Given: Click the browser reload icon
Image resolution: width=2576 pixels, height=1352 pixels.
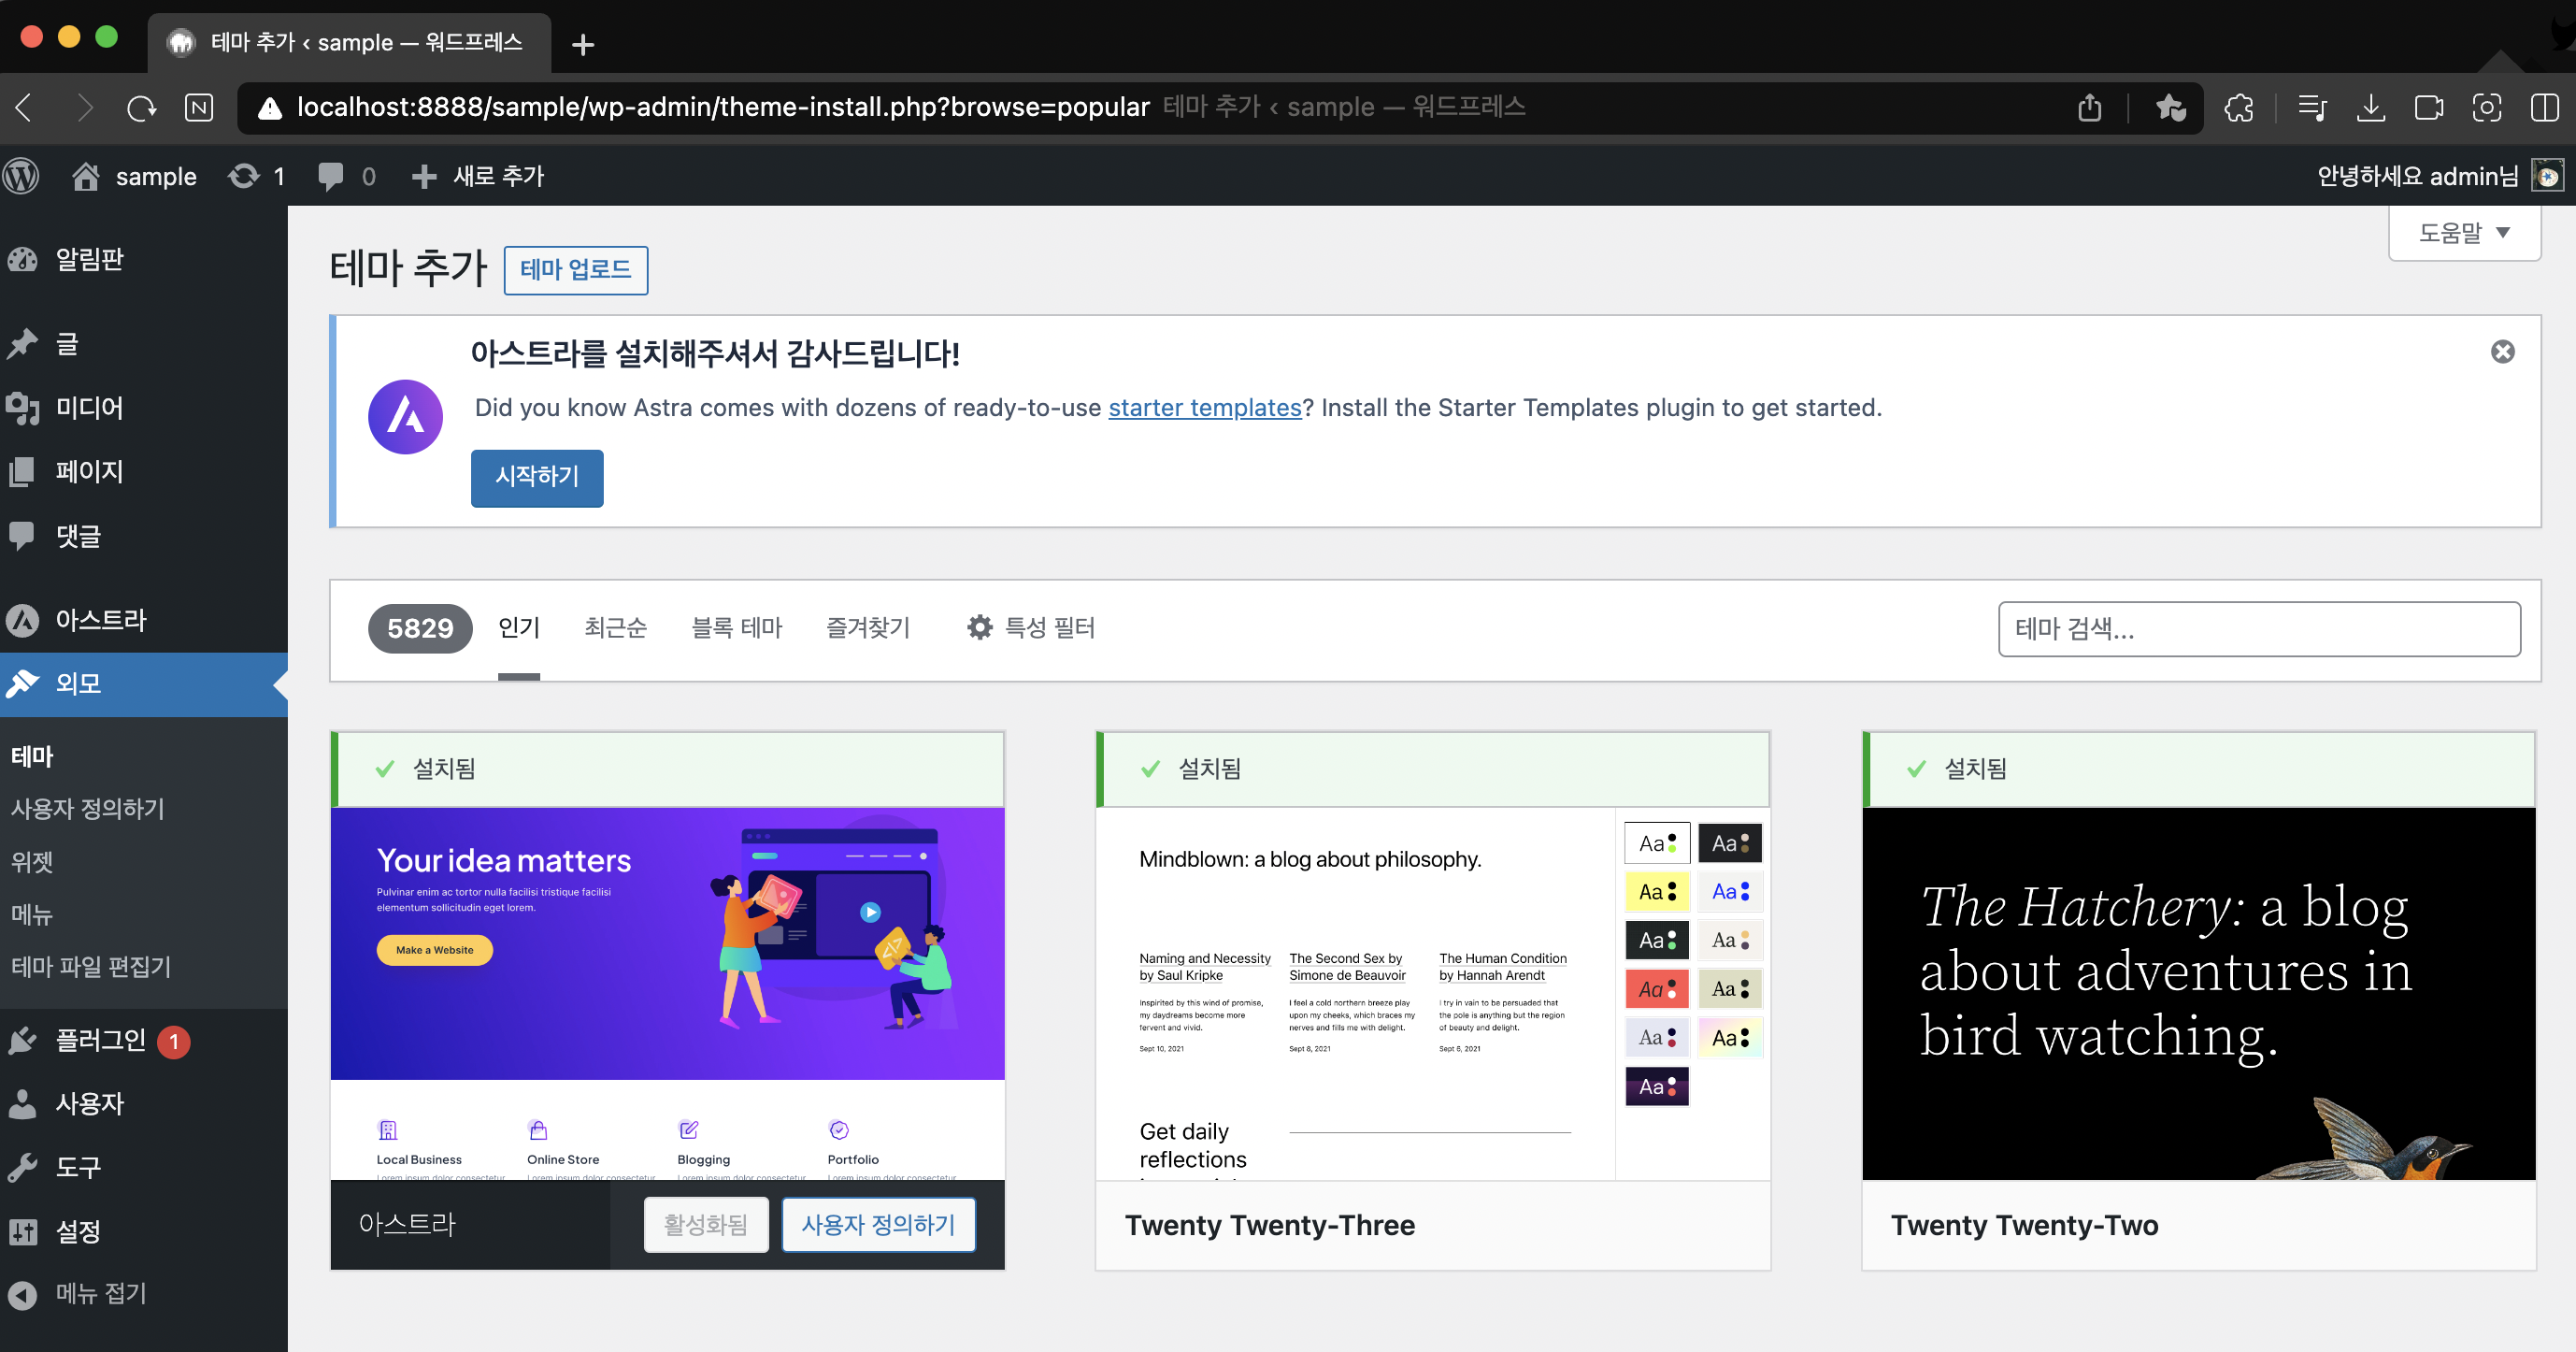Looking at the screenshot, I should click(141, 107).
